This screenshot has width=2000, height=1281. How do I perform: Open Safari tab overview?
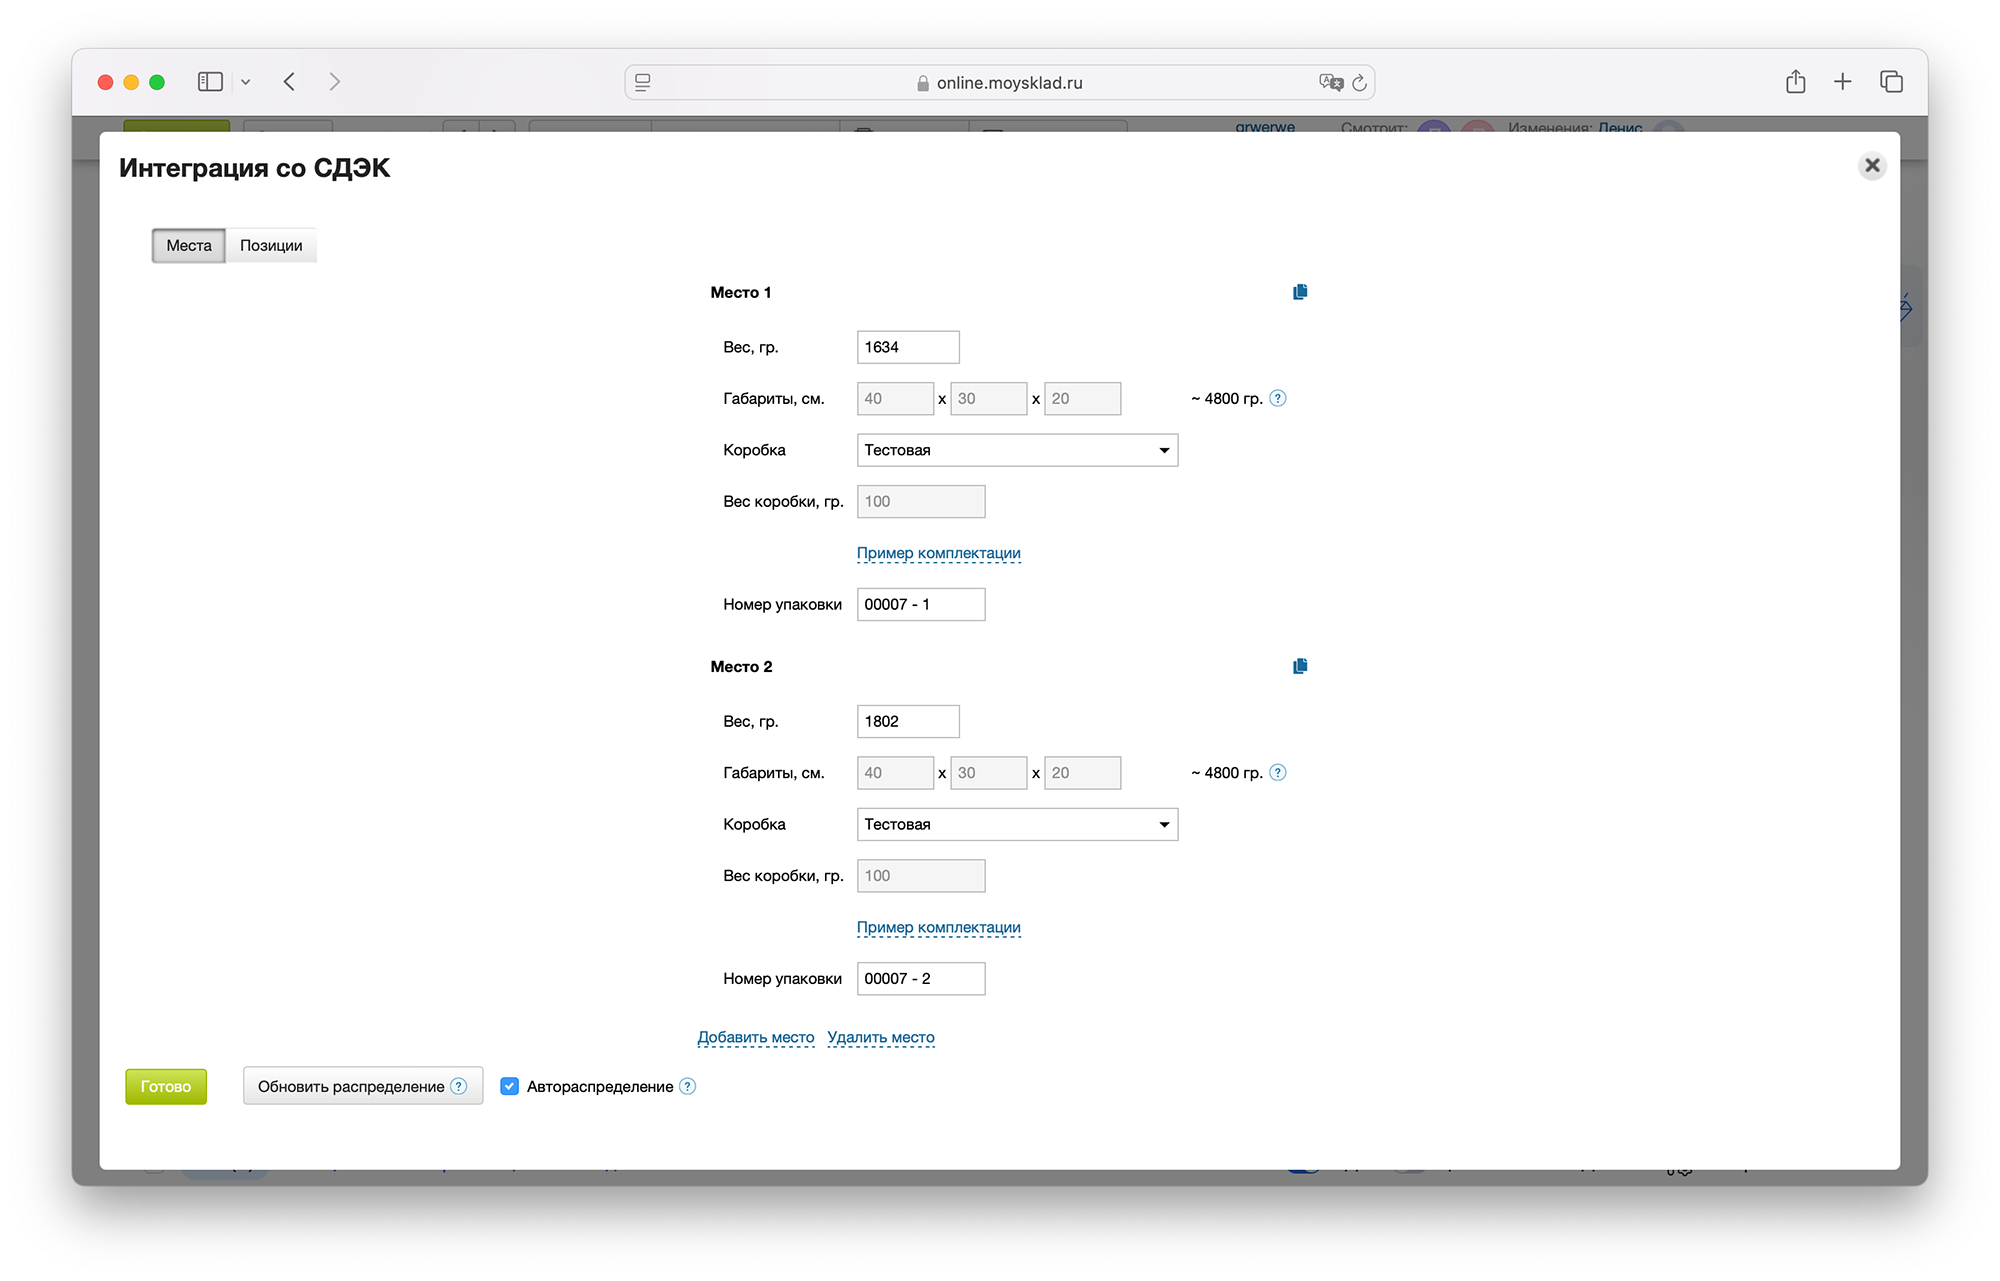(1891, 82)
